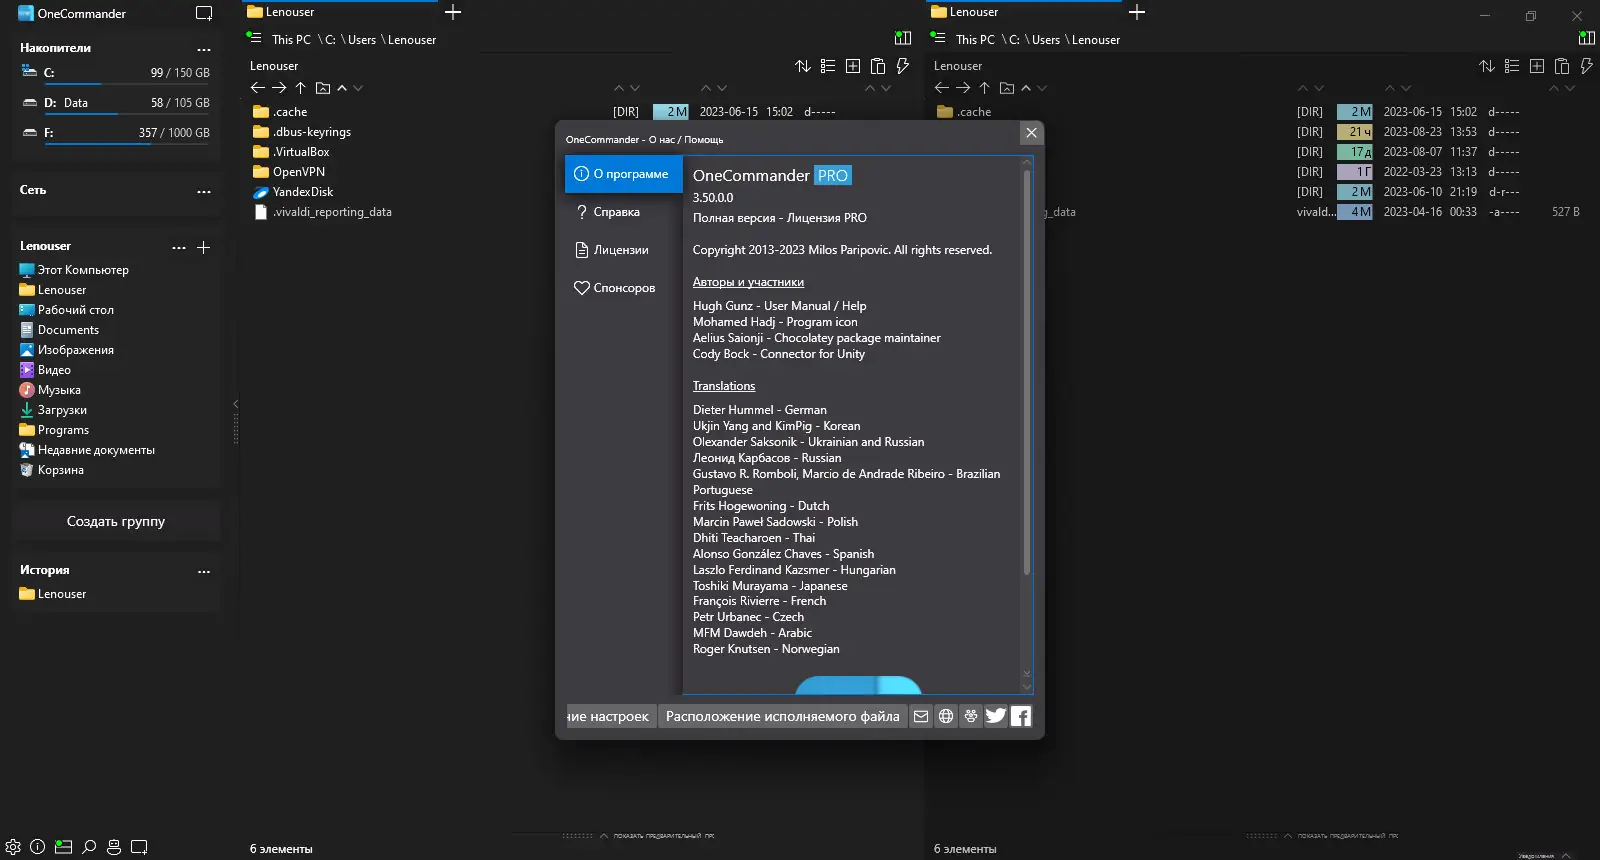Switch to the 'Лицензии' tab
The height and width of the screenshot is (860, 1600).
[623, 250]
